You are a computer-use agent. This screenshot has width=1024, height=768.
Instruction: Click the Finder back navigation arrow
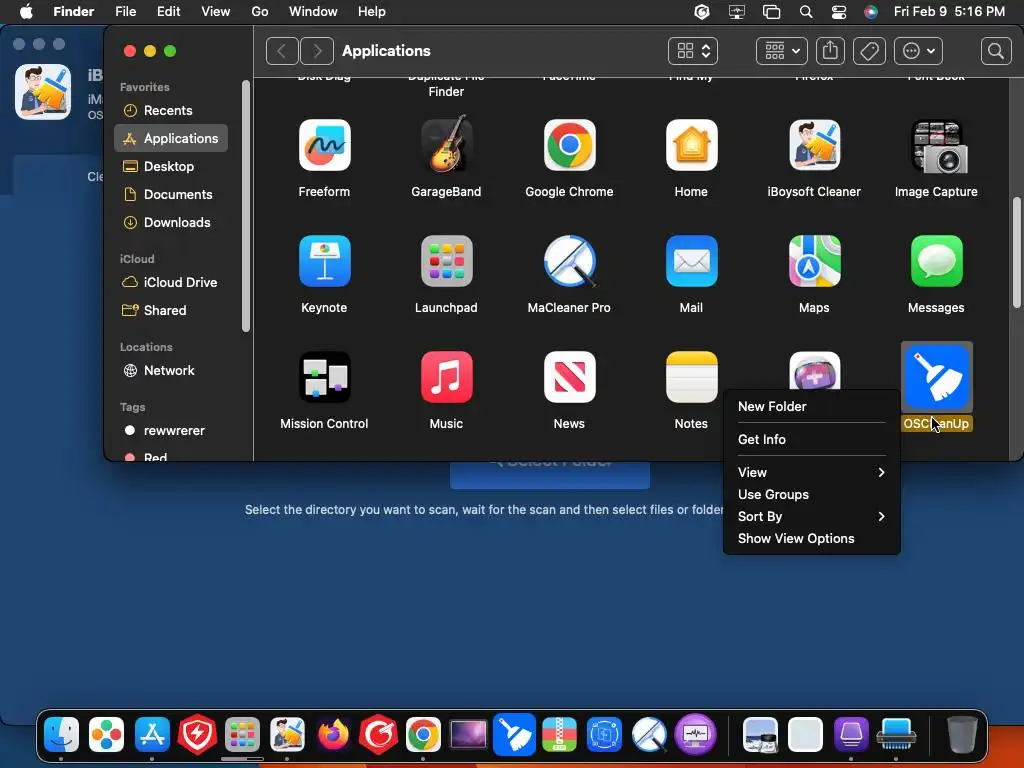point(282,51)
